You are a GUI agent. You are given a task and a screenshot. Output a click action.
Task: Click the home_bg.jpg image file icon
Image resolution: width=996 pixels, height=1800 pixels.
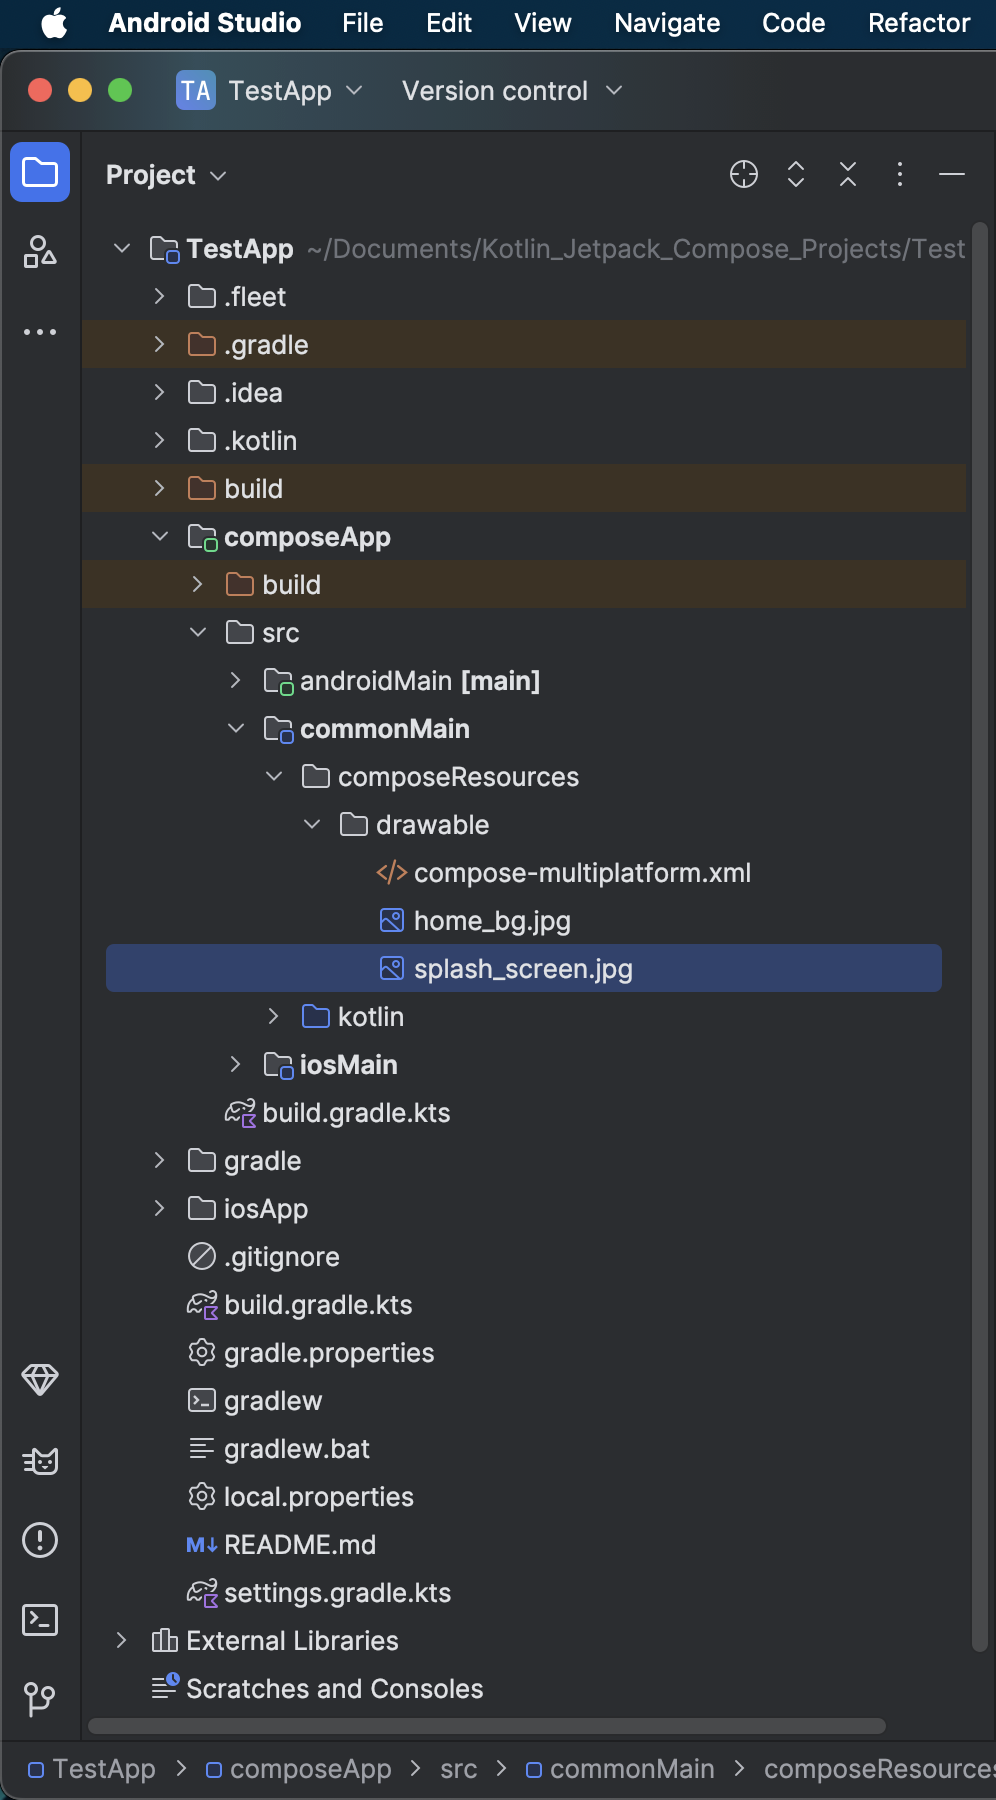[x=392, y=920]
